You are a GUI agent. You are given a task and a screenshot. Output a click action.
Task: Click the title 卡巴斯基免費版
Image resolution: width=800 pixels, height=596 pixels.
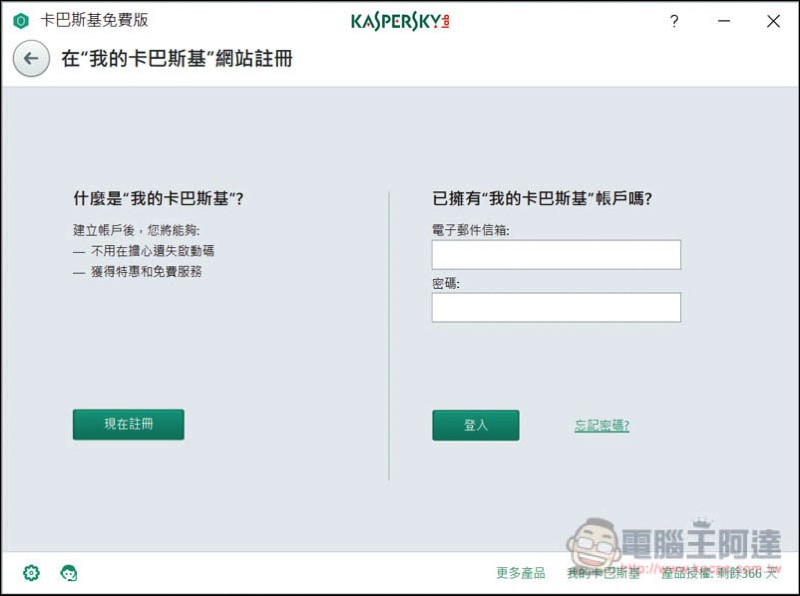click(x=94, y=20)
